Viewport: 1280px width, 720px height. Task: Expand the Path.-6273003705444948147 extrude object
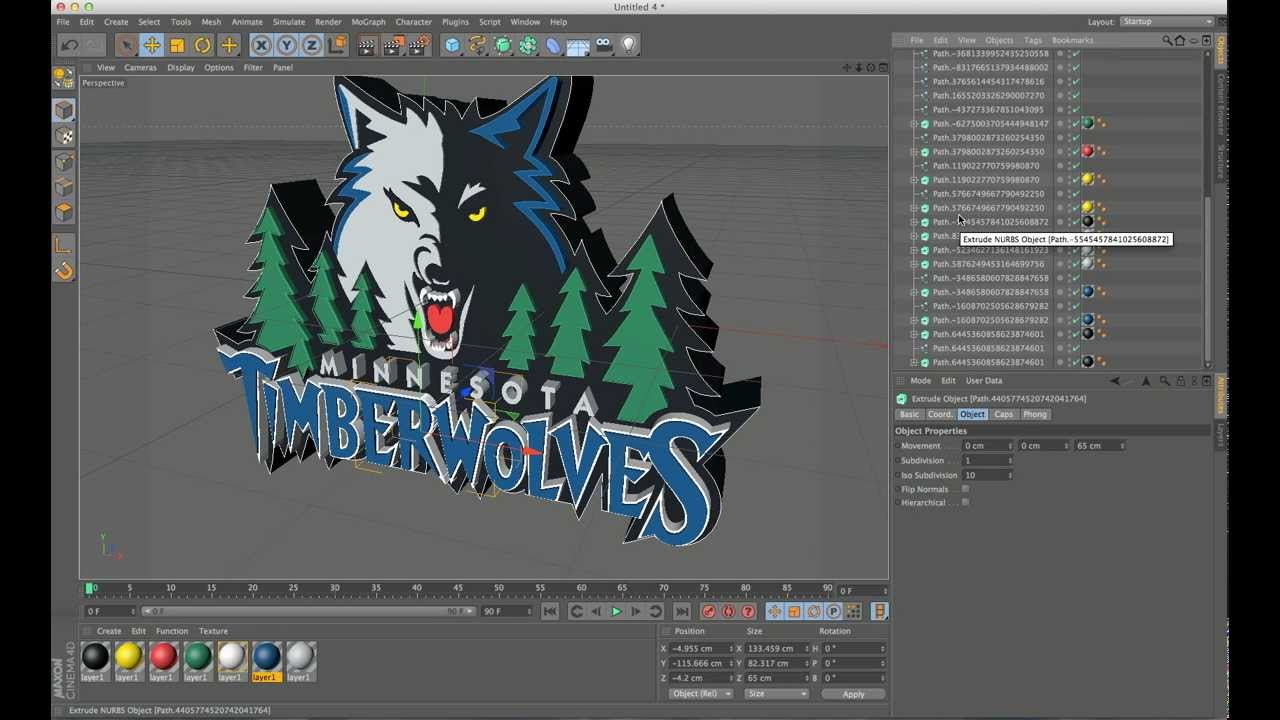tap(913, 124)
